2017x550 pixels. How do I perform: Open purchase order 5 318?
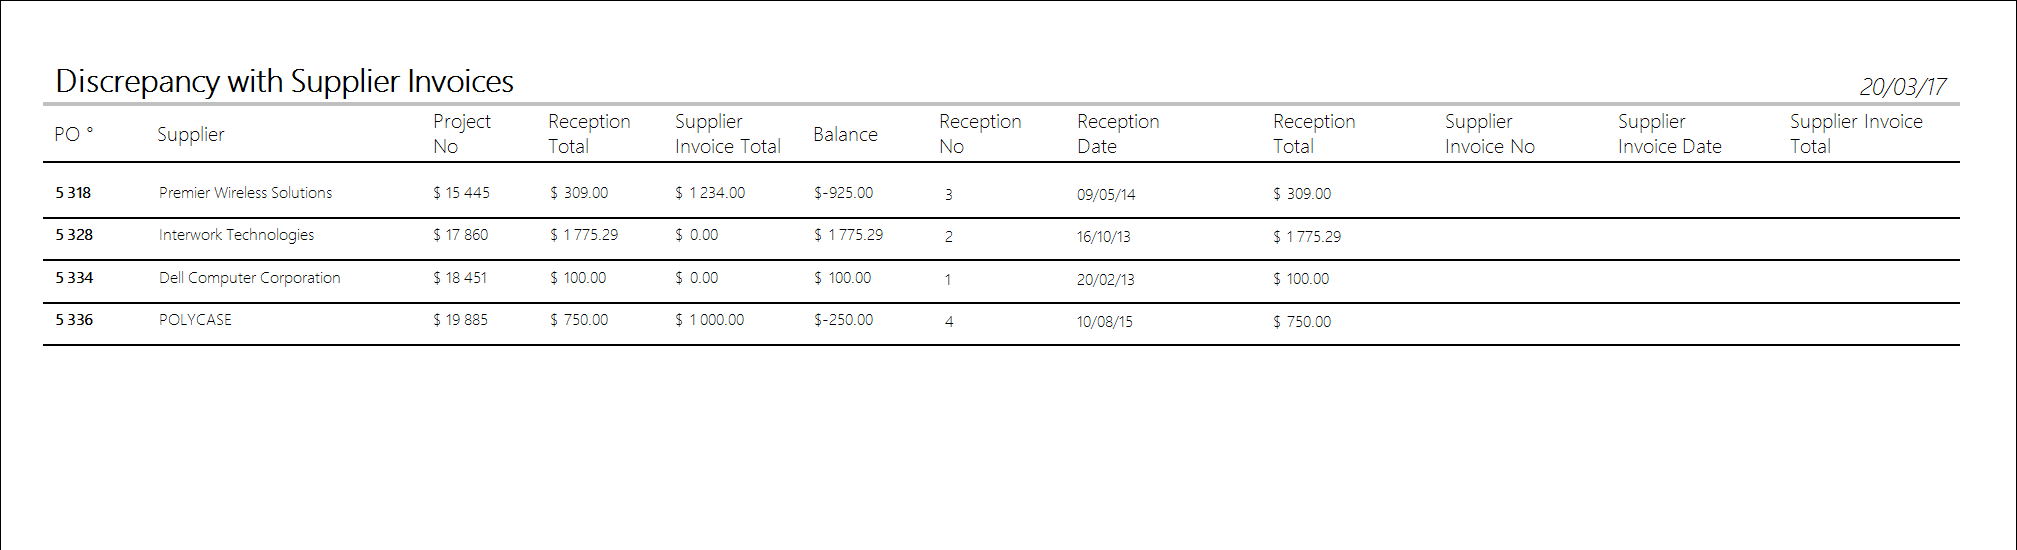pos(73,193)
